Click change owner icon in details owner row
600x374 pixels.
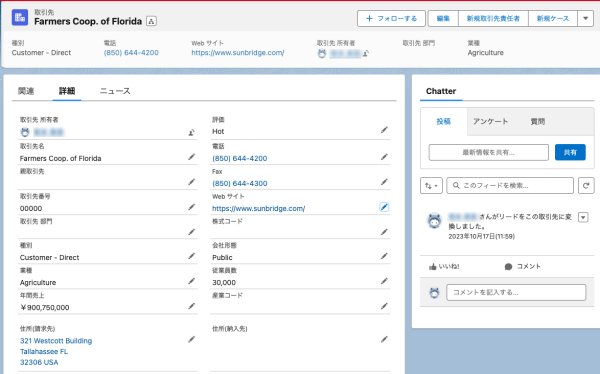pyautogui.click(x=191, y=132)
